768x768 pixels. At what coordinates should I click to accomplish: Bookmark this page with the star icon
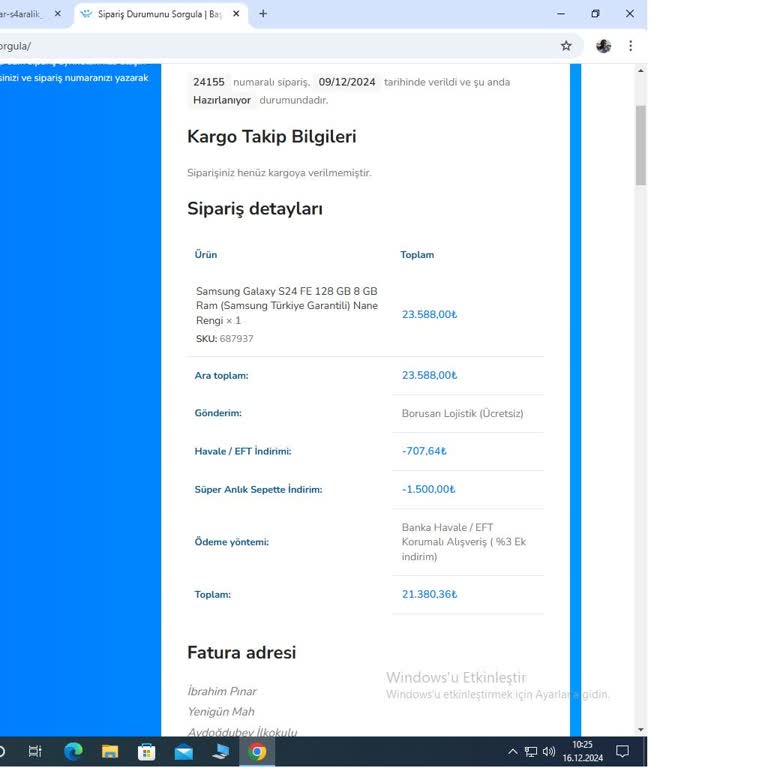pyautogui.click(x=566, y=46)
